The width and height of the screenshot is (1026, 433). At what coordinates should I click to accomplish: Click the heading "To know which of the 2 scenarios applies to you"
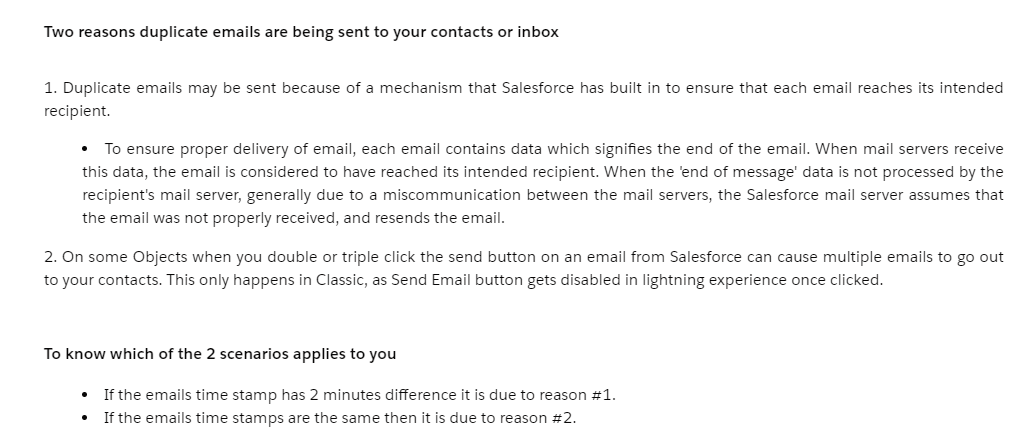click(220, 354)
